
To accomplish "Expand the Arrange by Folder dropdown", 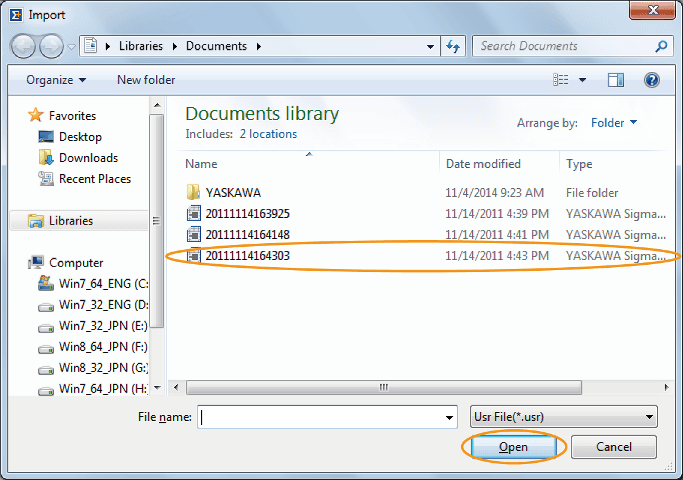I will coord(614,123).
